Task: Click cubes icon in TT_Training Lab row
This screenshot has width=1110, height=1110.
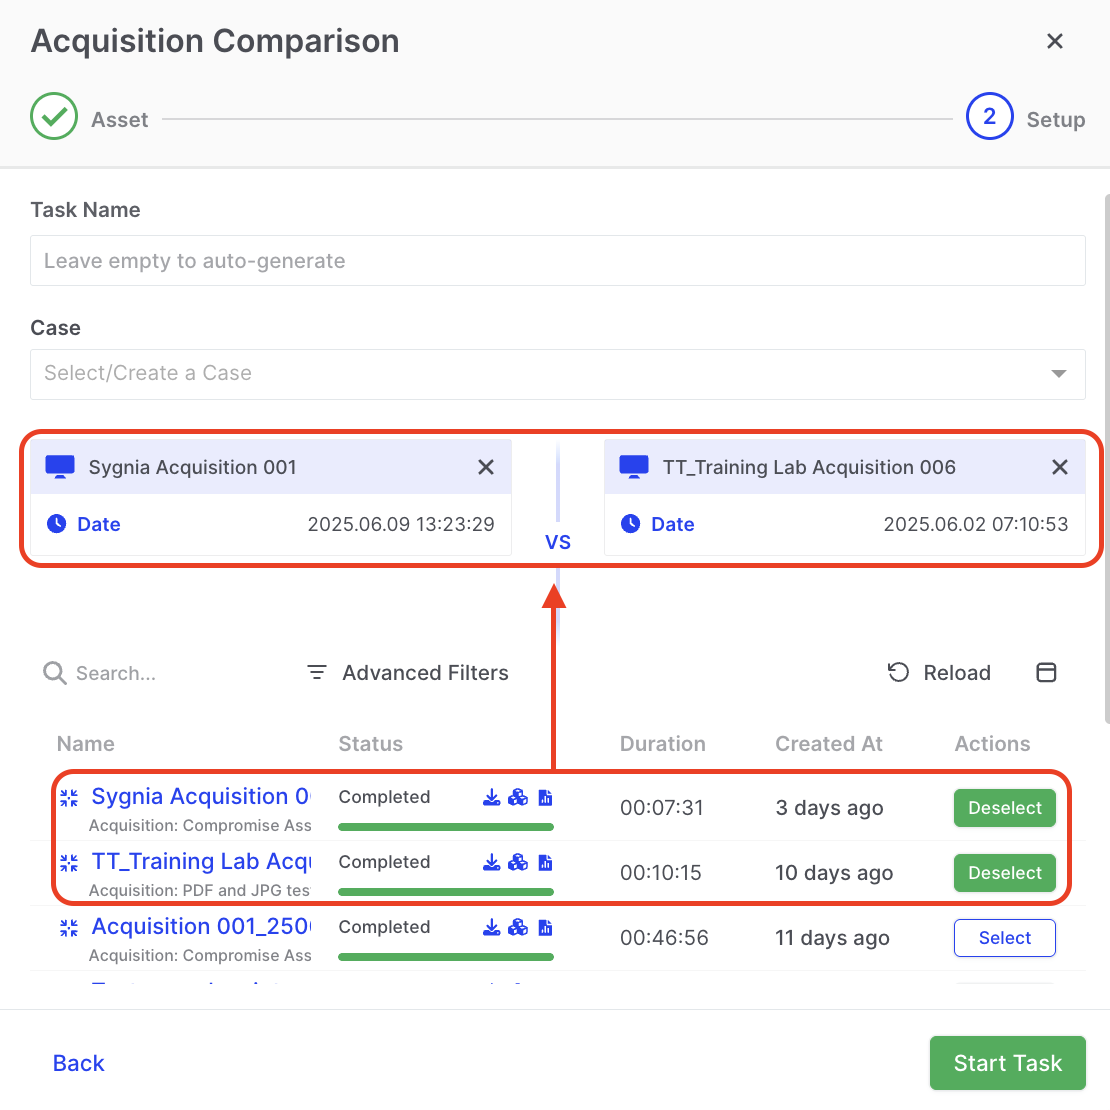Action: click(518, 862)
